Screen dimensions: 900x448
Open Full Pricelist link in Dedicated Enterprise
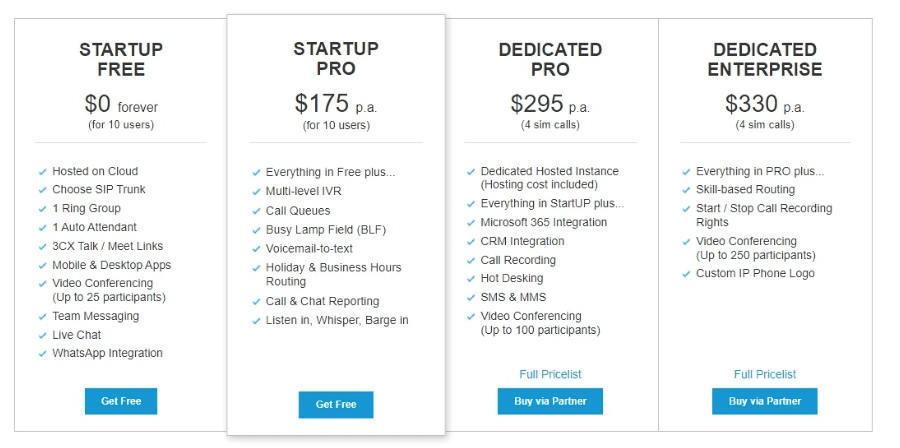[x=765, y=374]
